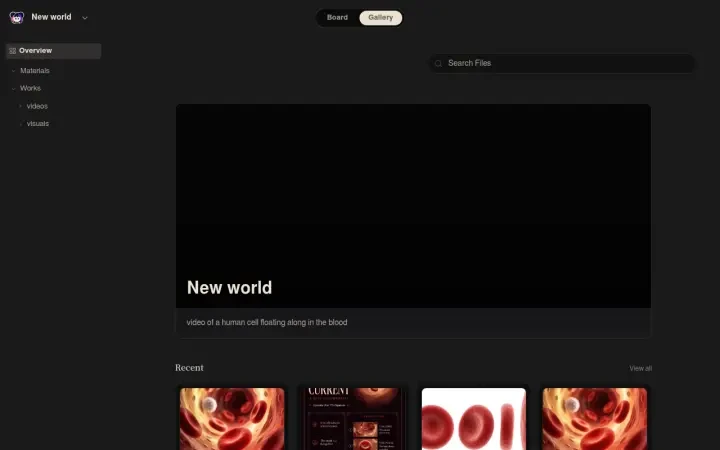The image size is (720, 450).
Task: Open the red blood cells on white thumbnail
Action: (473, 419)
